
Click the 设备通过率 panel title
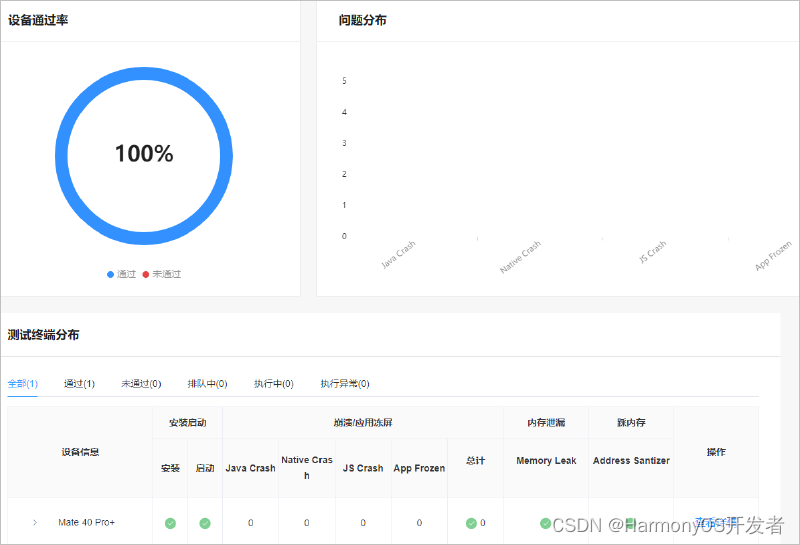[x=38, y=20]
